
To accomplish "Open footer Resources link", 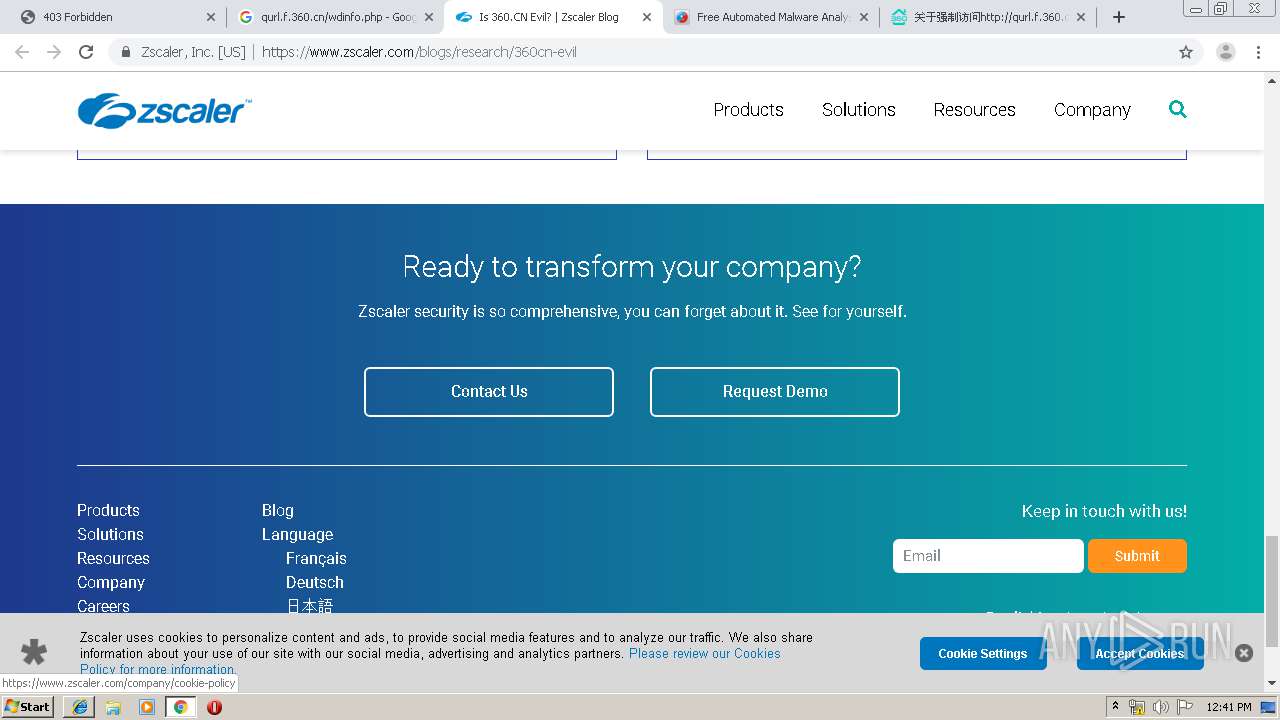I will click(113, 558).
